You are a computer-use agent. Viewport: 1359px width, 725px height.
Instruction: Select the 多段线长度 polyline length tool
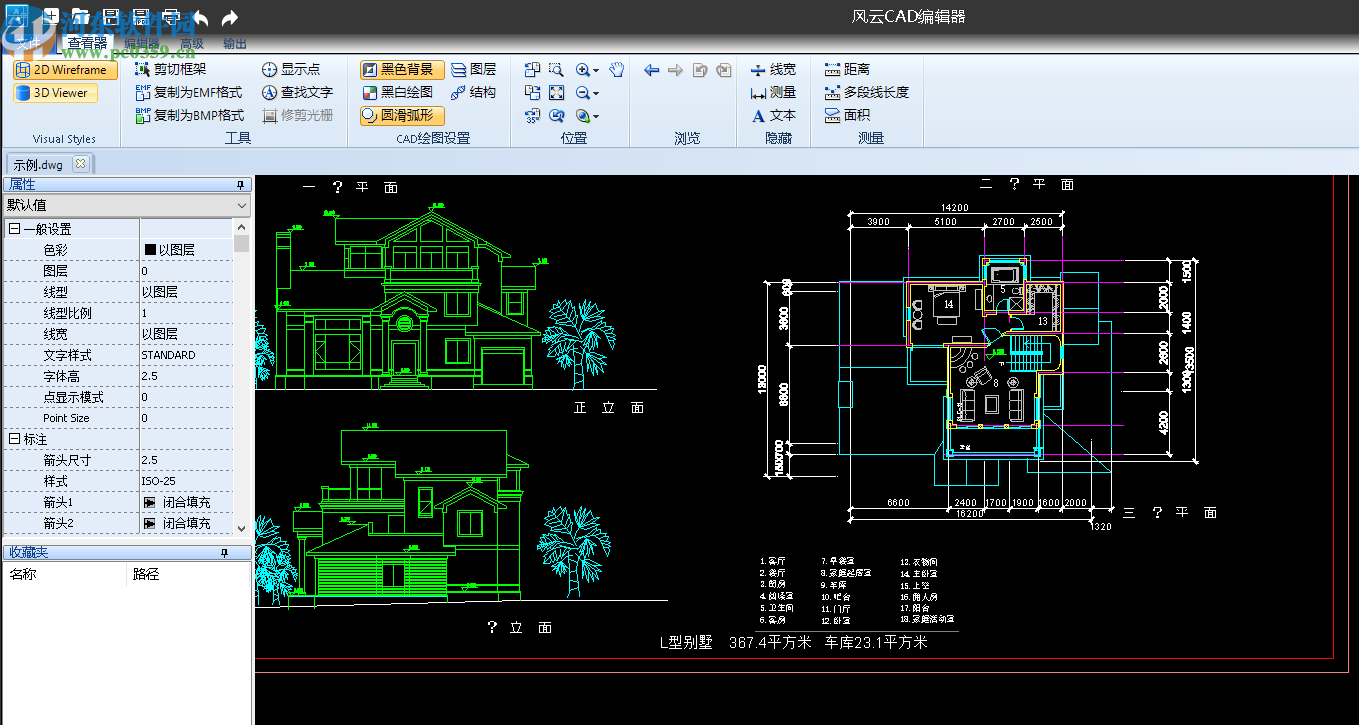[x=866, y=92]
